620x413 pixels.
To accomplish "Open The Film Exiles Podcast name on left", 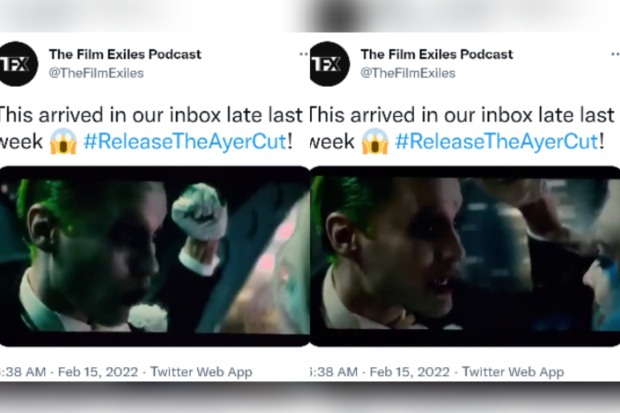I will pyautogui.click(x=125, y=54).
